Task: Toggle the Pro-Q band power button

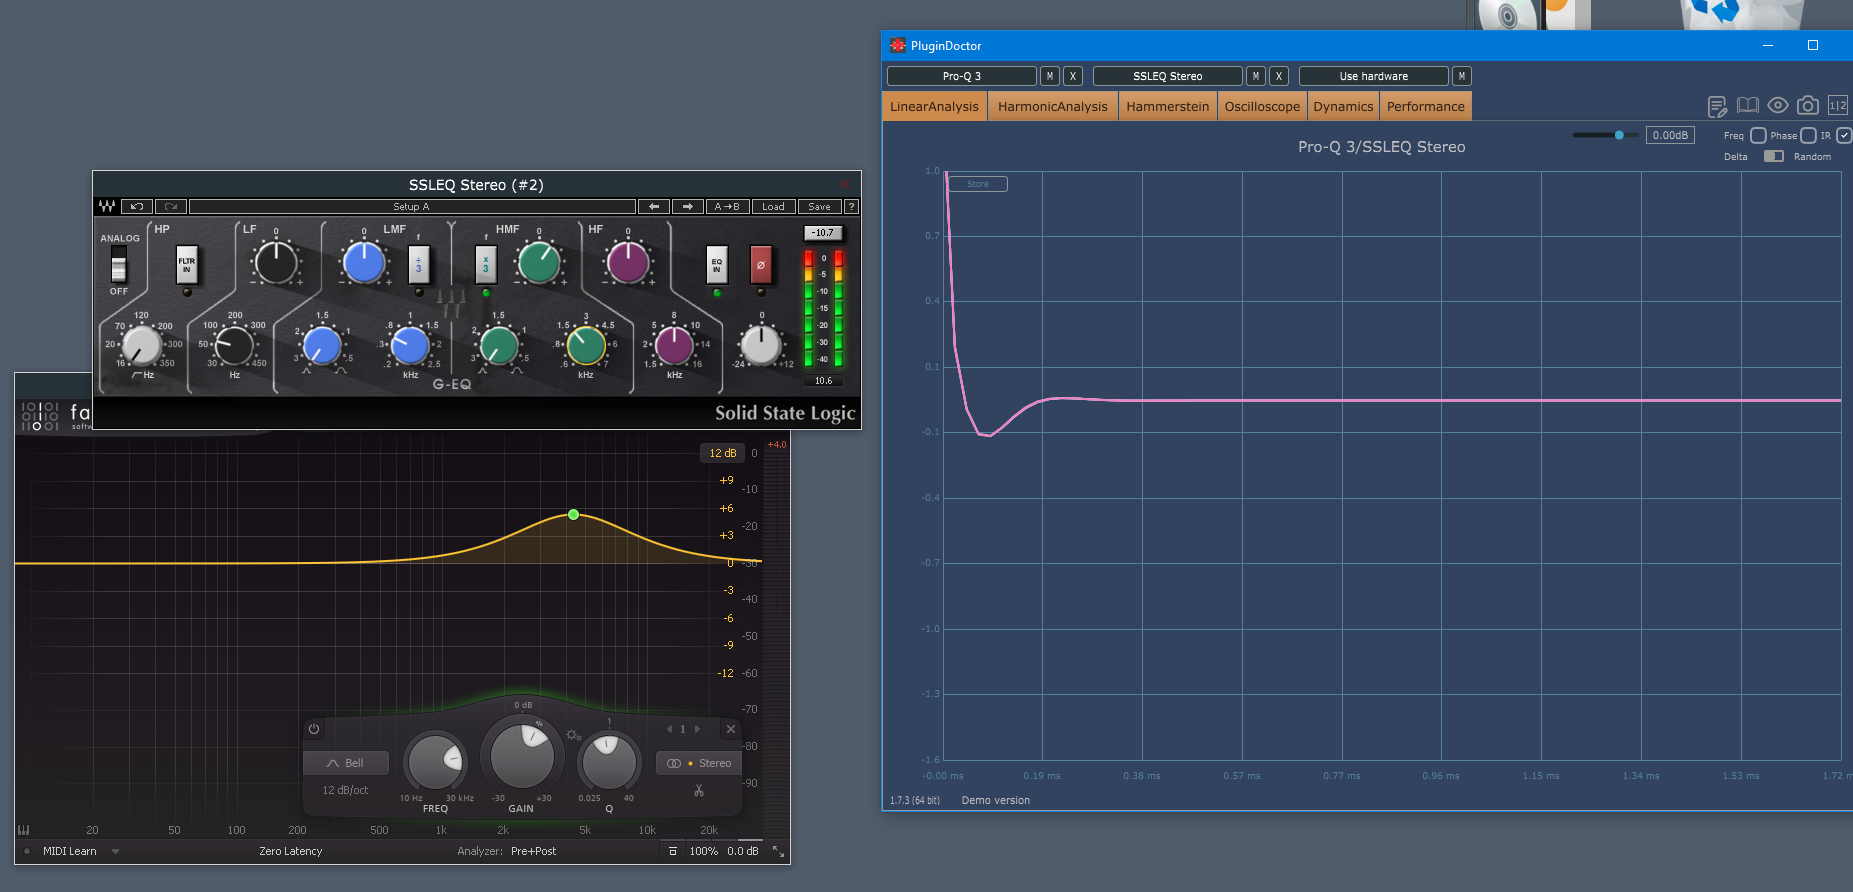Action: tap(314, 729)
